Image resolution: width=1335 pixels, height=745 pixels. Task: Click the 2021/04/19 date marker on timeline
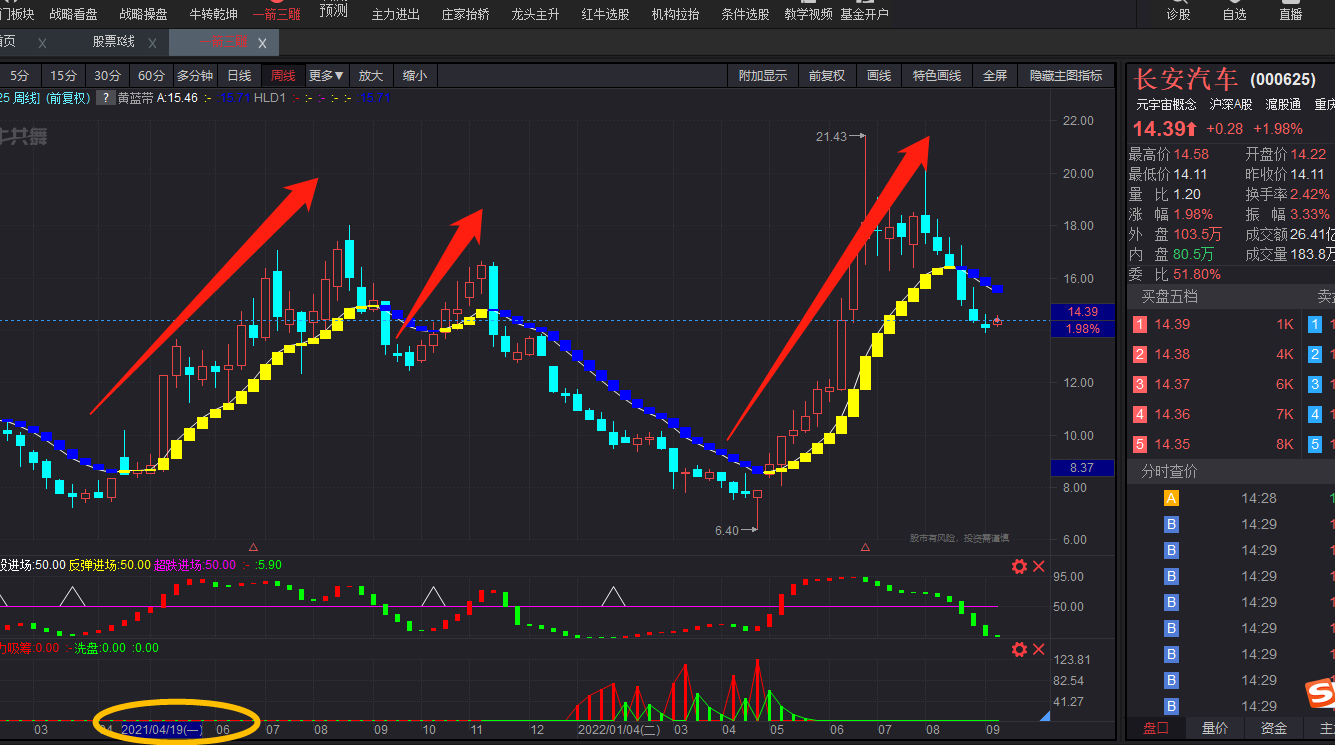[161, 730]
